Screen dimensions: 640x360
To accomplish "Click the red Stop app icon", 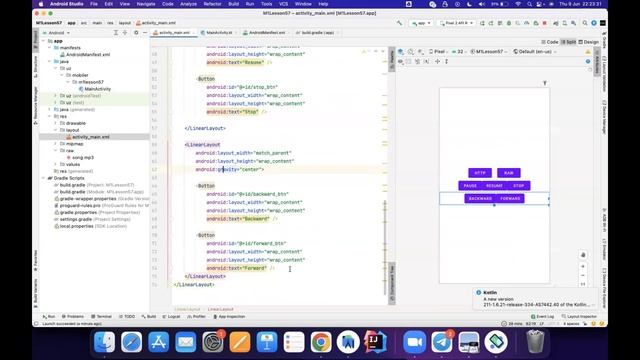I will coord(544,23).
